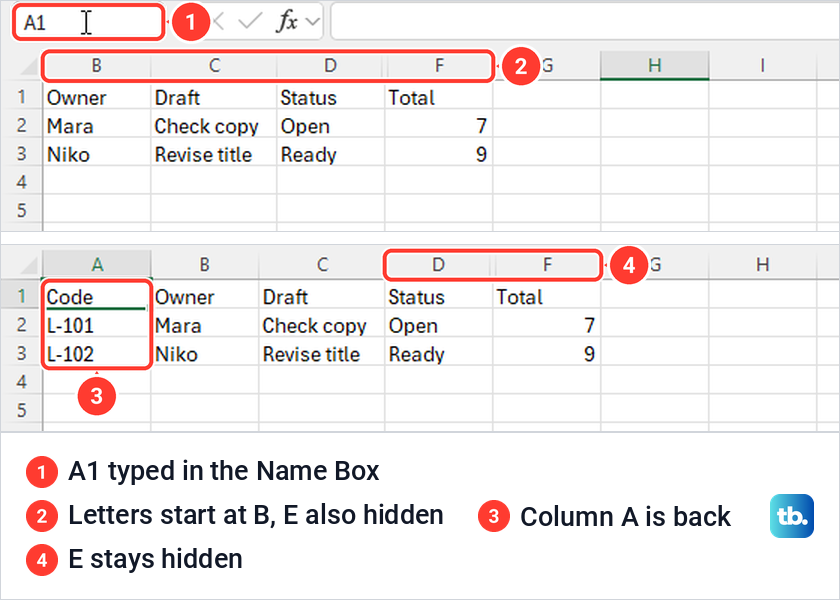Viewport: 840px width, 600px height.
Task: Select row header 3 directly beside Niko
Action: (21, 154)
